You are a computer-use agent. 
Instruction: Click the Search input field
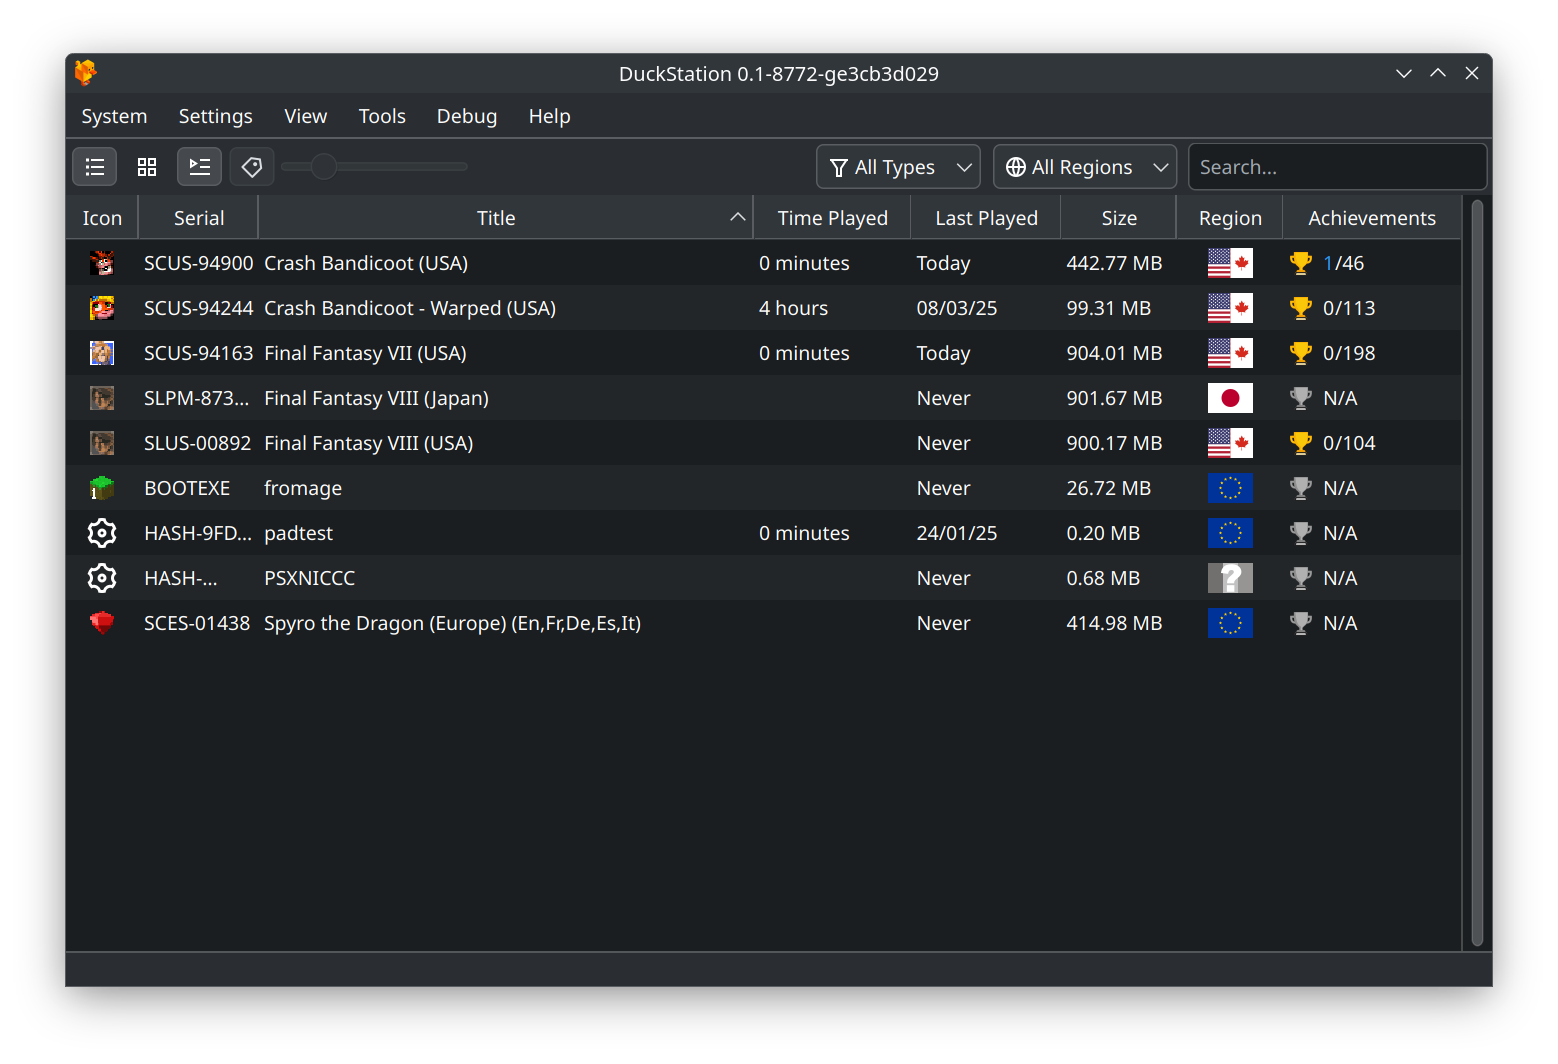point(1337,167)
